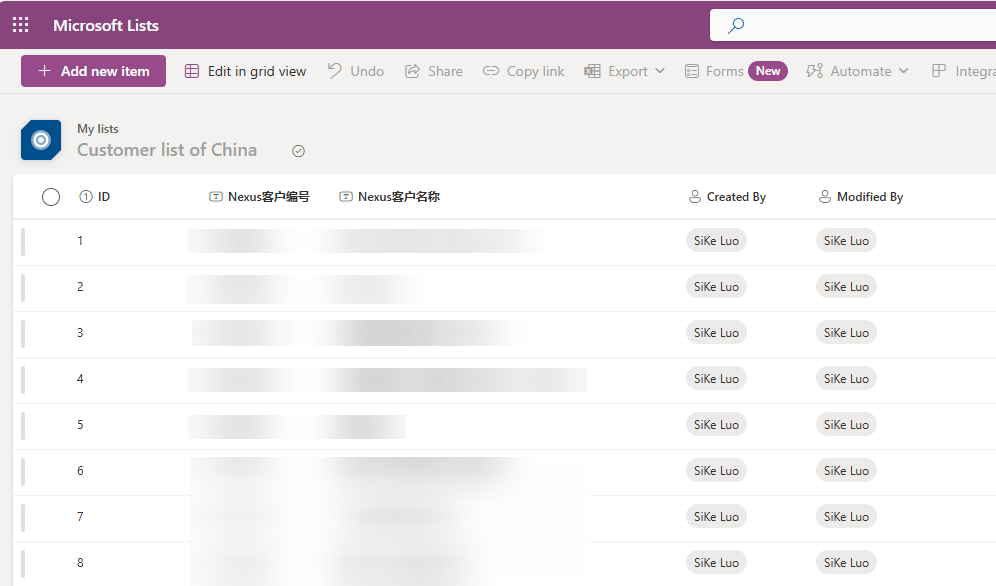Open the Modified By column header
Image resolution: width=996 pixels, height=586 pixels.
pos(861,197)
